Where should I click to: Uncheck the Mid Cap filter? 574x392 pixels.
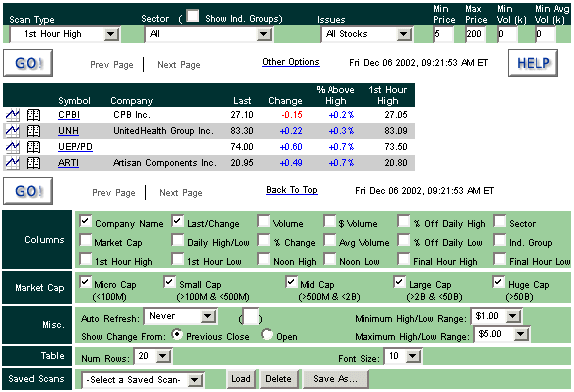291,282
